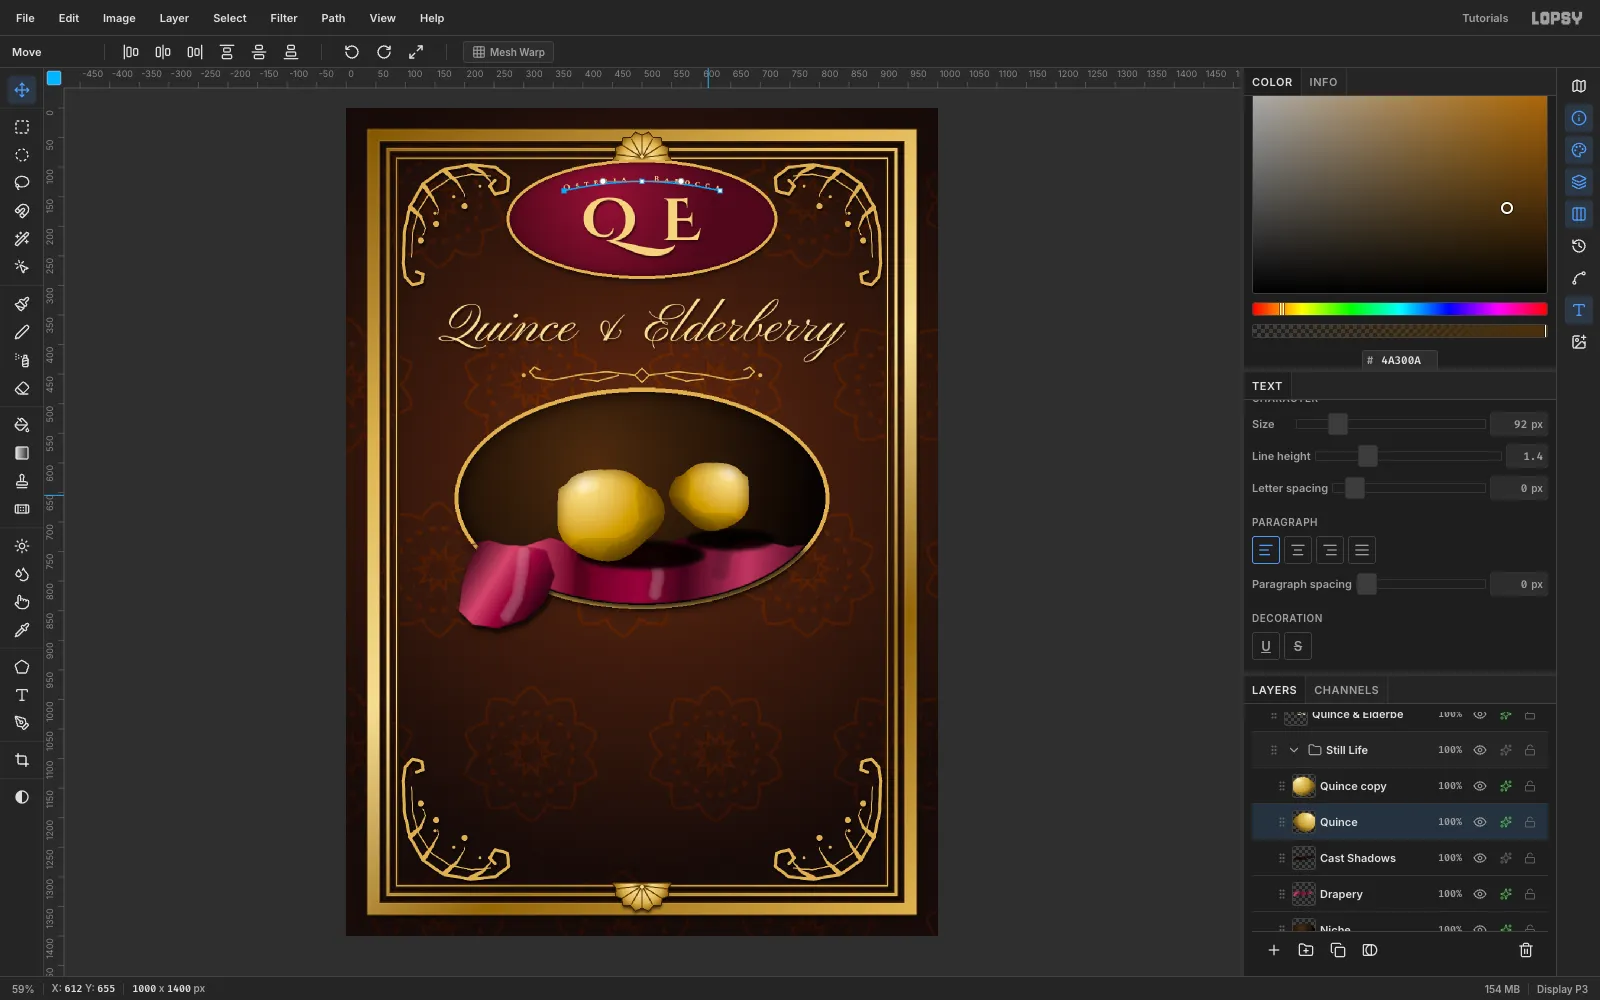Delete the selected layer with trash icon
The width and height of the screenshot is (1600, 1000).
[x=1526, y=950]
